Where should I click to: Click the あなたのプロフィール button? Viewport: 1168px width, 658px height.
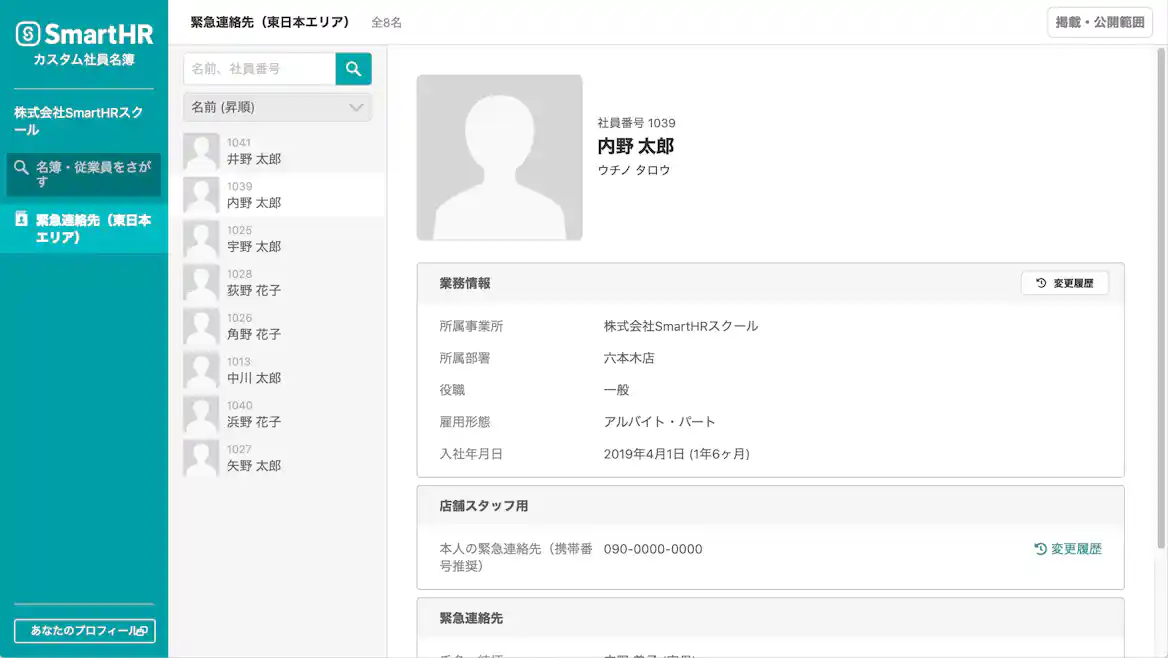[84, 631]
